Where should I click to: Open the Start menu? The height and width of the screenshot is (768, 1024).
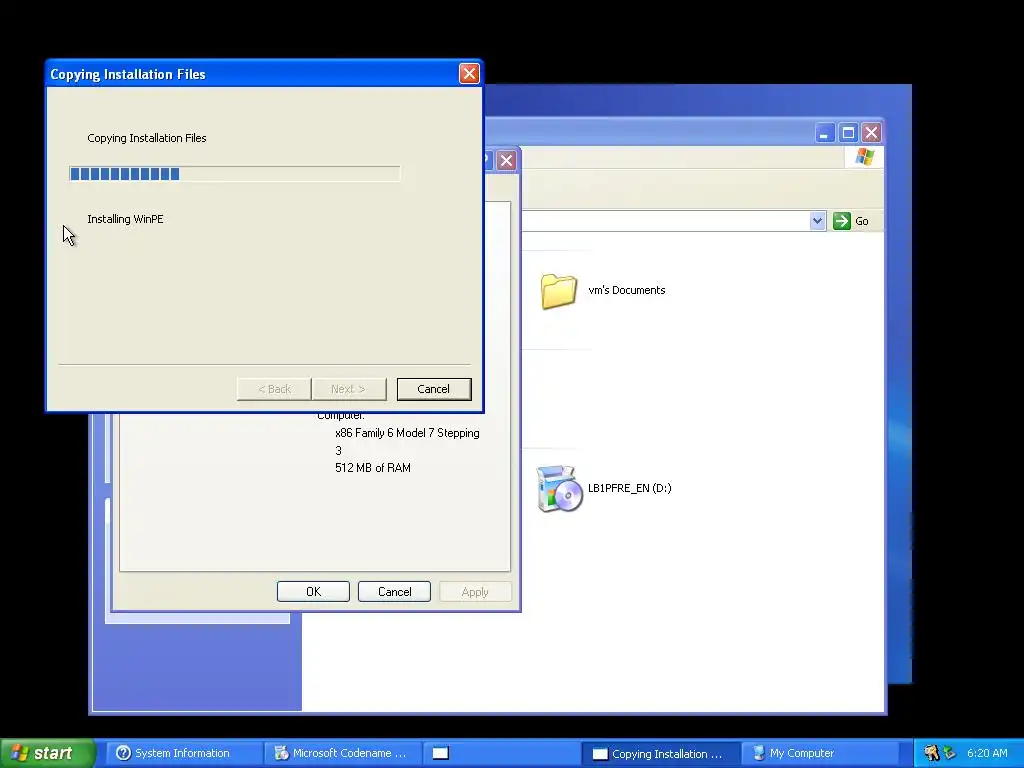47,753
